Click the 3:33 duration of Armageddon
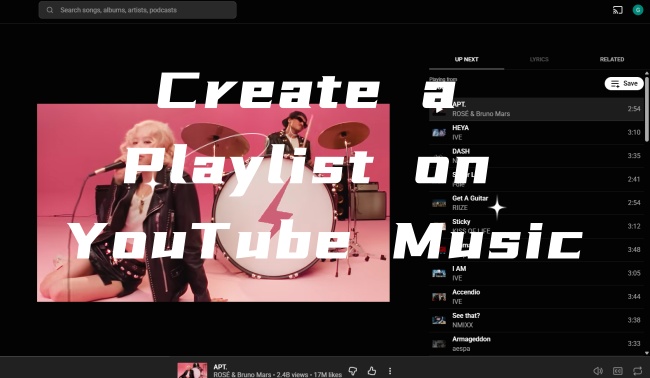 (x=634, y=344)
